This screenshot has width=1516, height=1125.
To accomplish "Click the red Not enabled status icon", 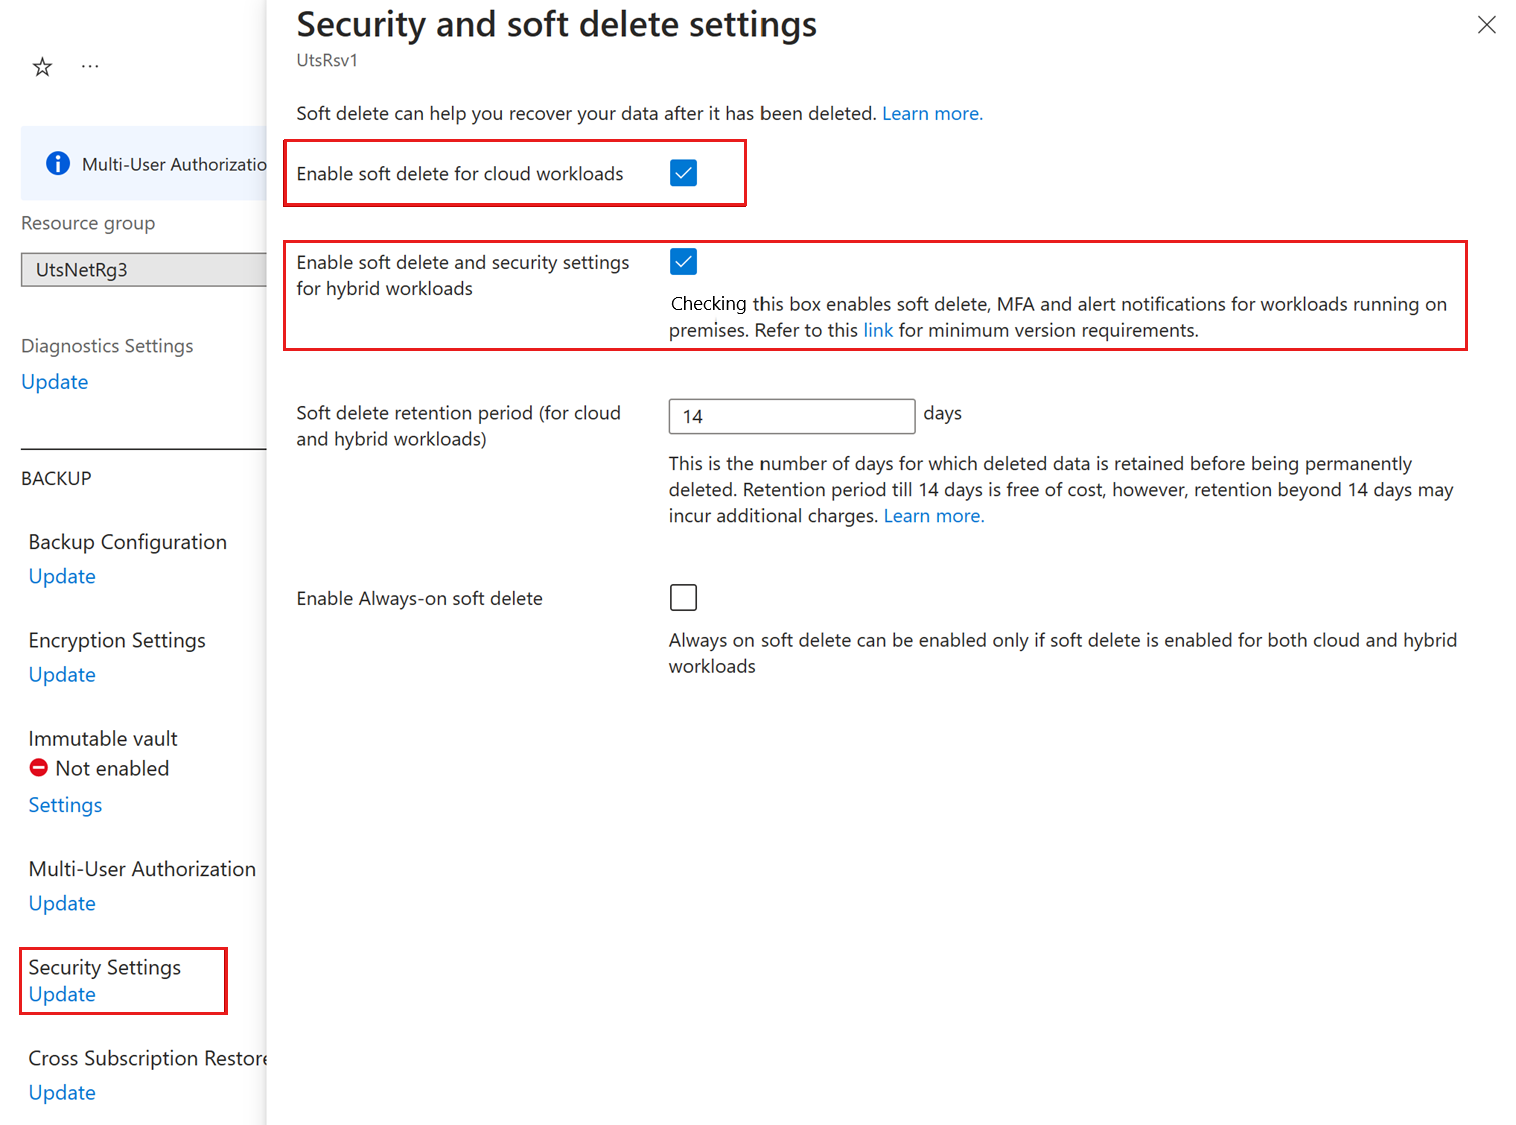I will (x=39, y=768).
